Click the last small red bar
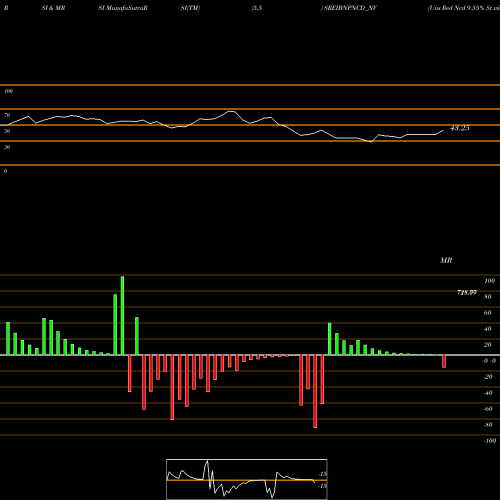 (444, 361)
